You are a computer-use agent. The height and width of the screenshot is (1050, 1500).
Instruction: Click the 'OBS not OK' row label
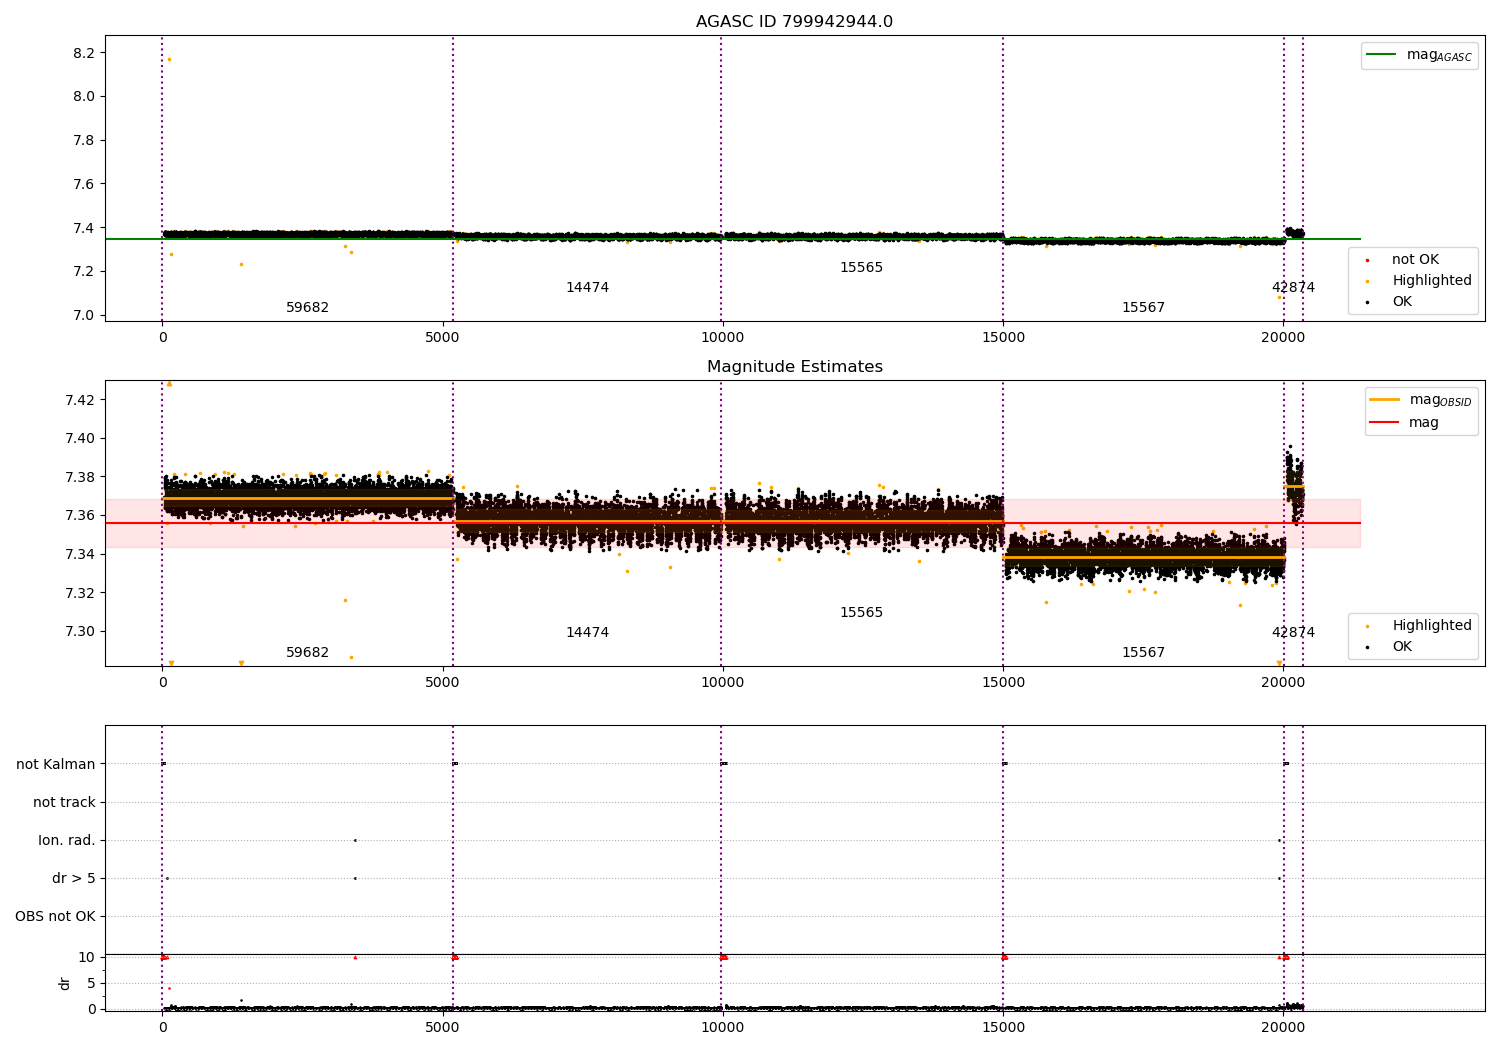pos(55,917)
